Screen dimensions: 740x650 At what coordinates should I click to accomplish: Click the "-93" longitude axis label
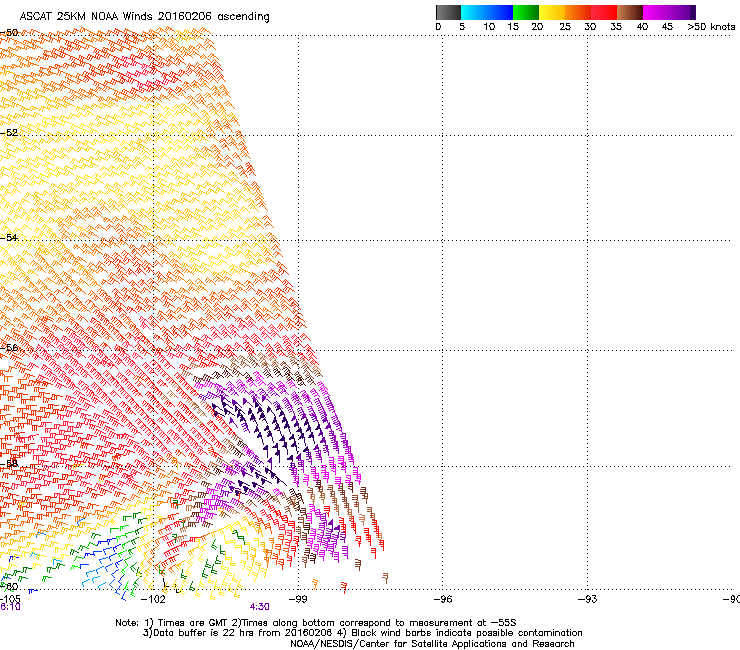click(588, 599)
